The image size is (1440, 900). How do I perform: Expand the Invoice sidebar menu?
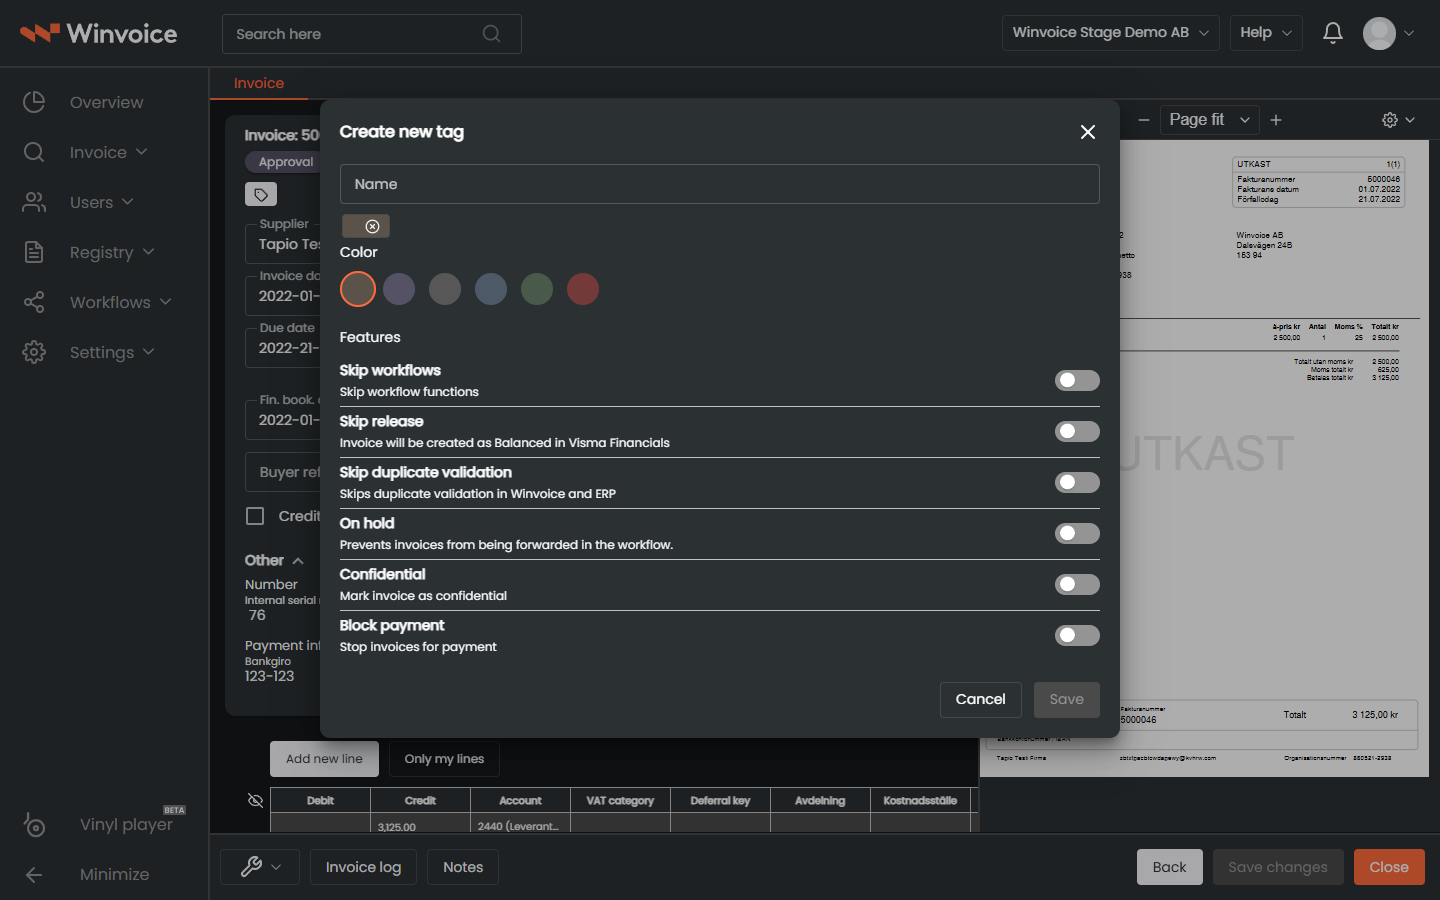[x=141, y=152]
